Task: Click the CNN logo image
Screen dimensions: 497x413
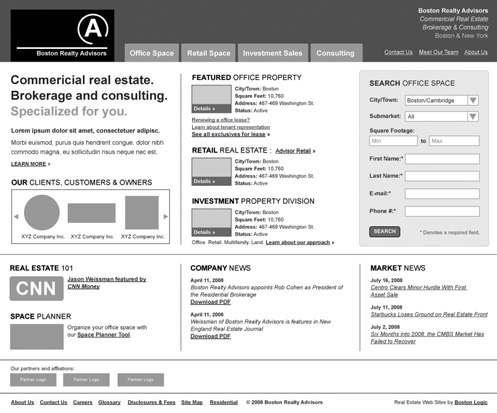Action: click(x=36, y=289)
